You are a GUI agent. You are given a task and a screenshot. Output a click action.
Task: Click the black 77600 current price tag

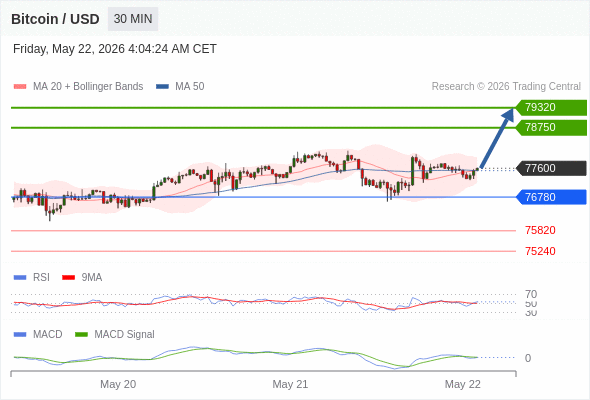(x=551, y=168)
